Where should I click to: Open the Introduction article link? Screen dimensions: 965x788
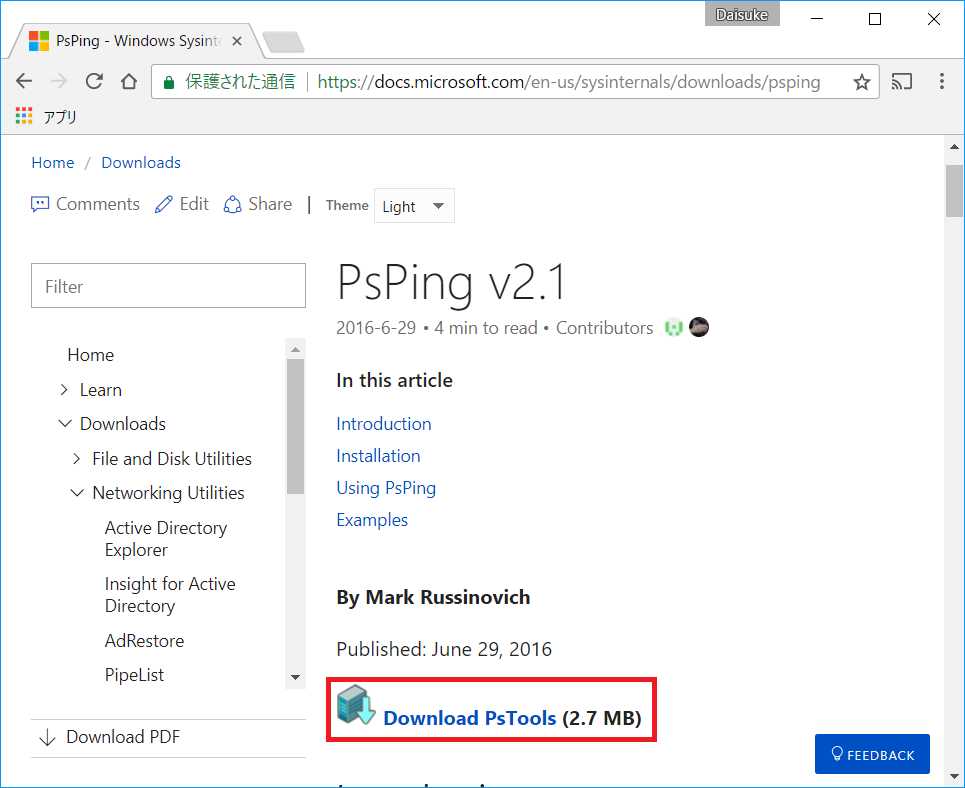(383, 424)
